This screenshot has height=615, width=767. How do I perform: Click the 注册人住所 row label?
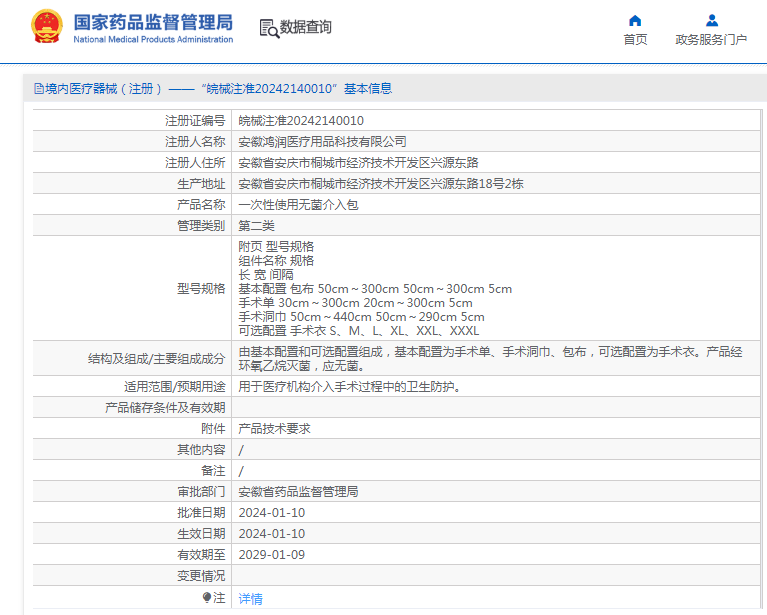click(195, 162)
